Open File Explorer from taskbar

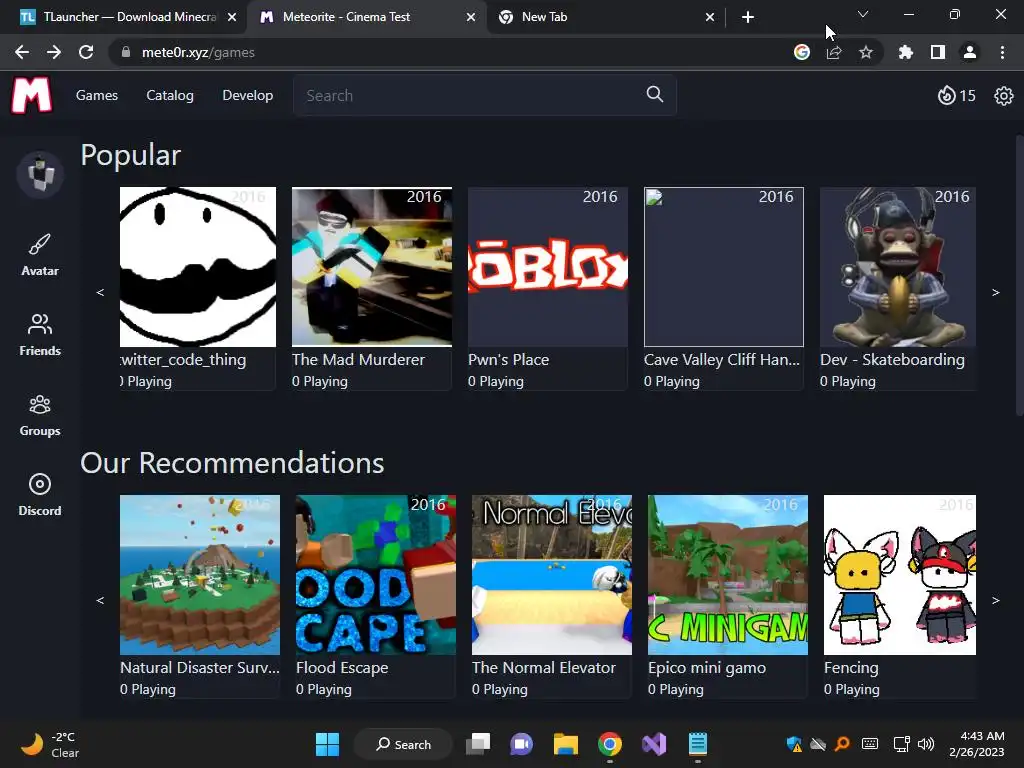(x=566, y=744)
